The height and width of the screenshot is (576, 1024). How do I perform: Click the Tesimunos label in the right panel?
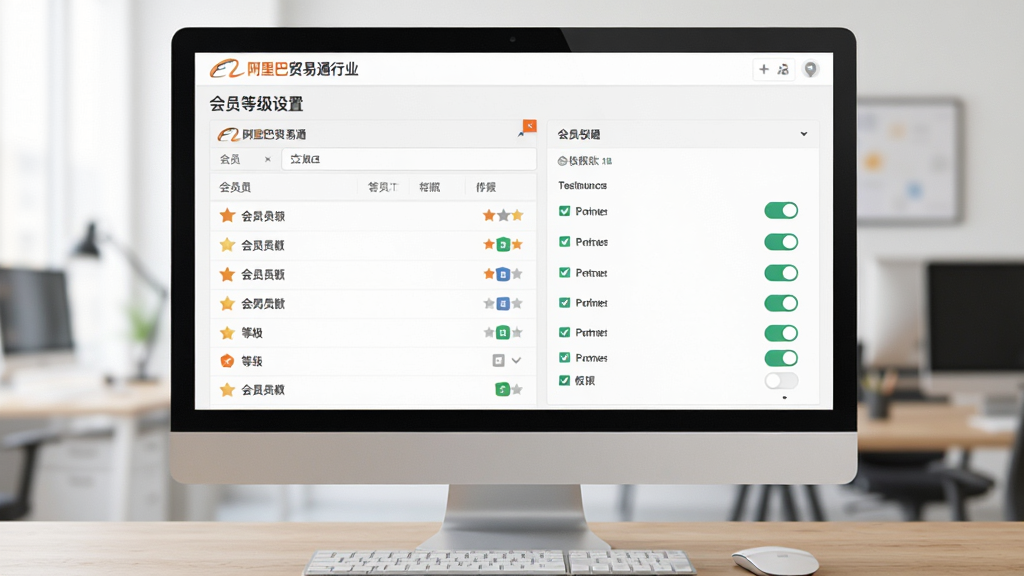pyautogui.click(x=583, y=185)
